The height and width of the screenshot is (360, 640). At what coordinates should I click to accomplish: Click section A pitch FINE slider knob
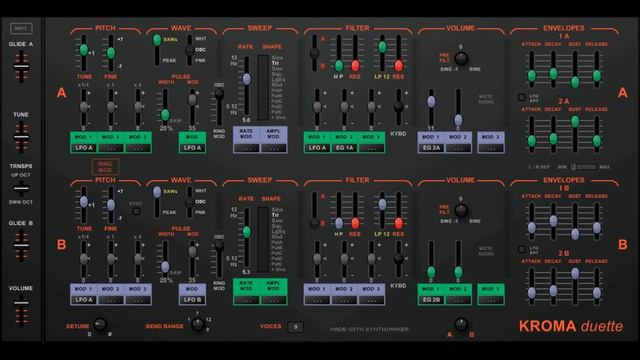[x=111, y=53]
